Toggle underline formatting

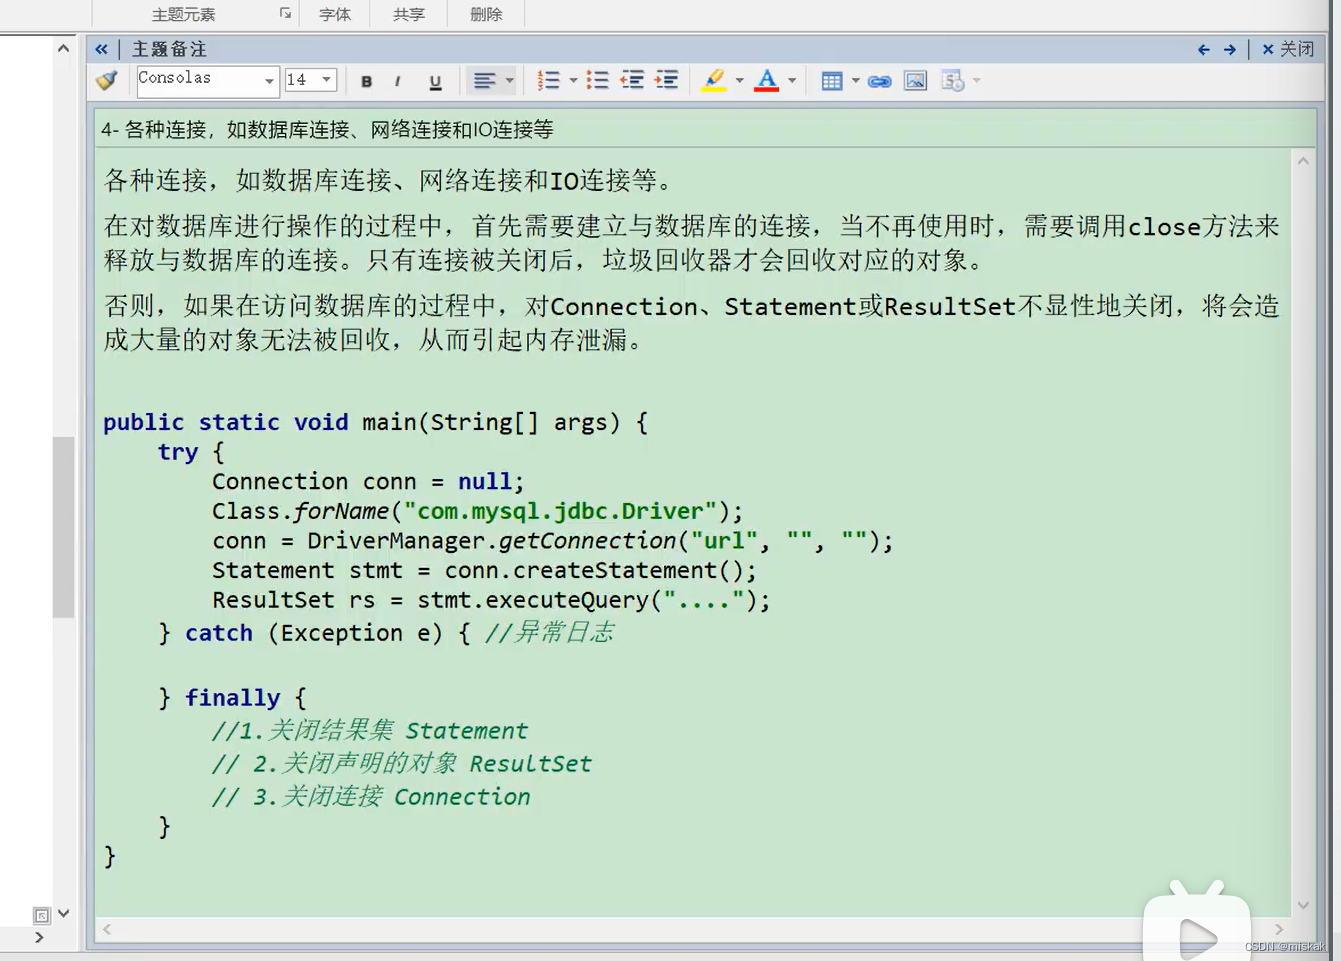[x=435, y=81]
